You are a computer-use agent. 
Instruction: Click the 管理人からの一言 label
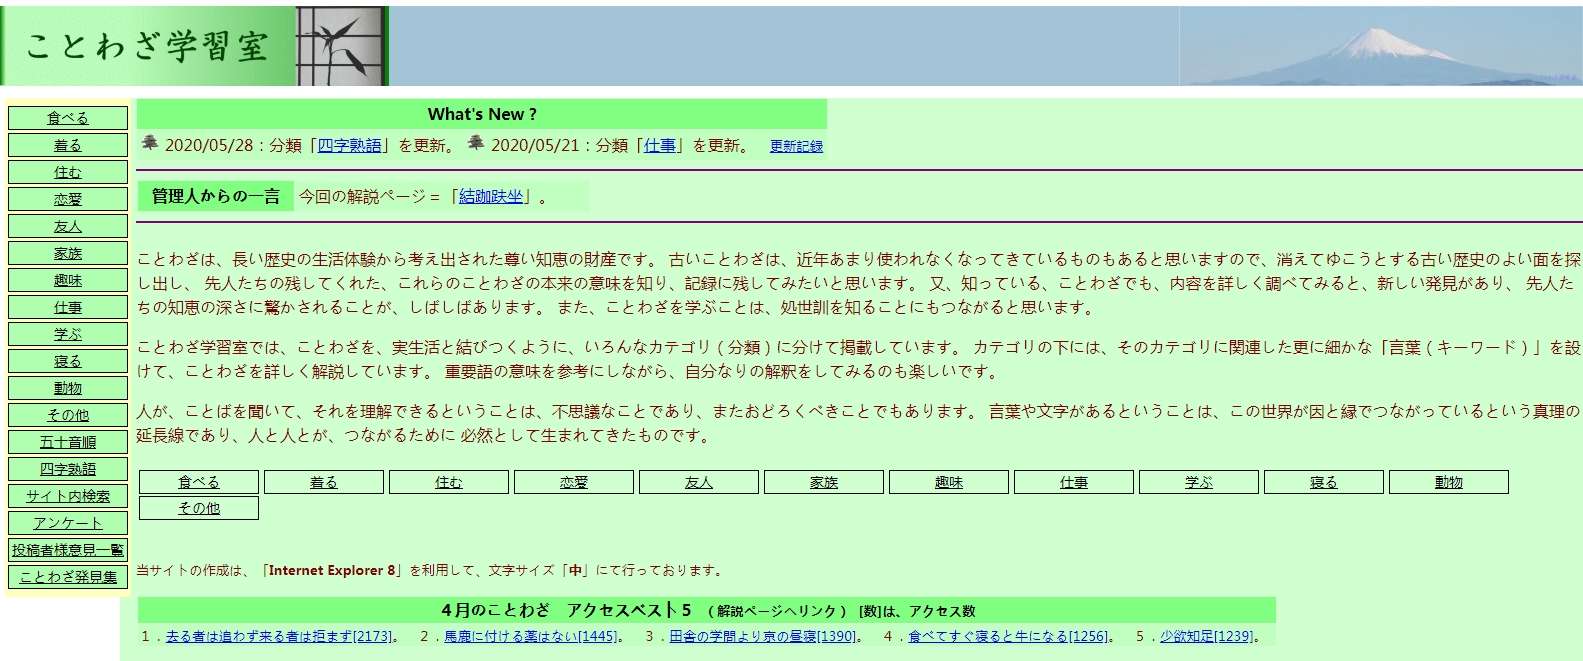[216, 196]
